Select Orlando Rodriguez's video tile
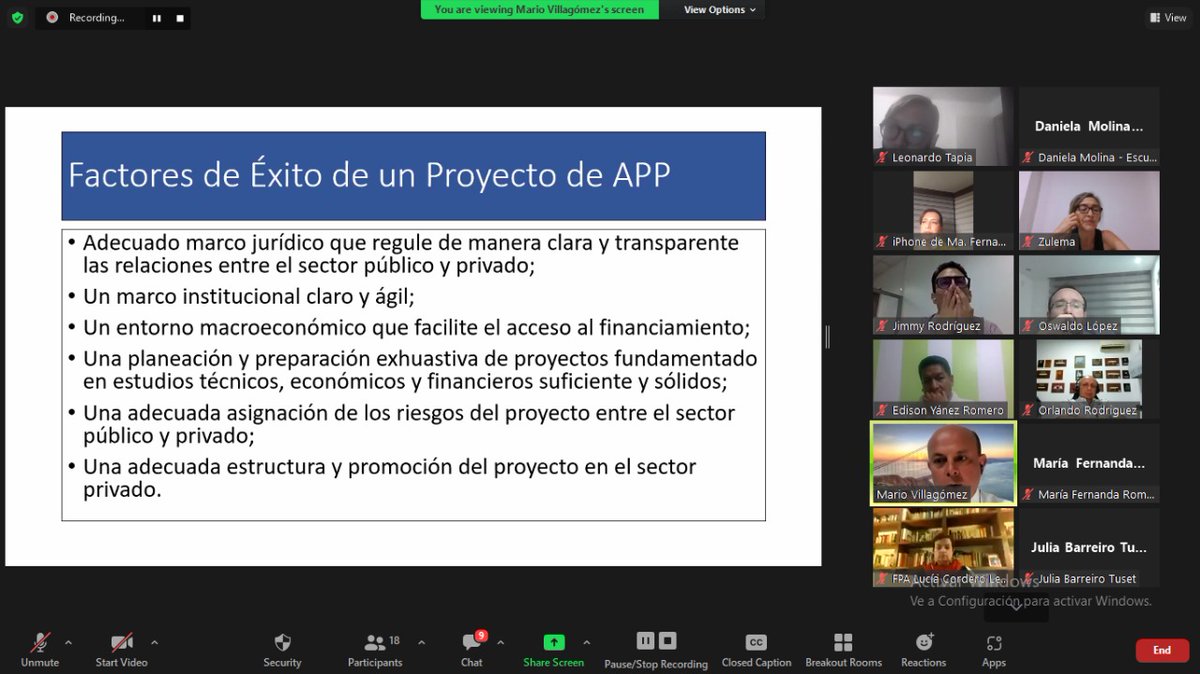The width and height of the screenshot is (1200, 674). tap(1089, 379)
